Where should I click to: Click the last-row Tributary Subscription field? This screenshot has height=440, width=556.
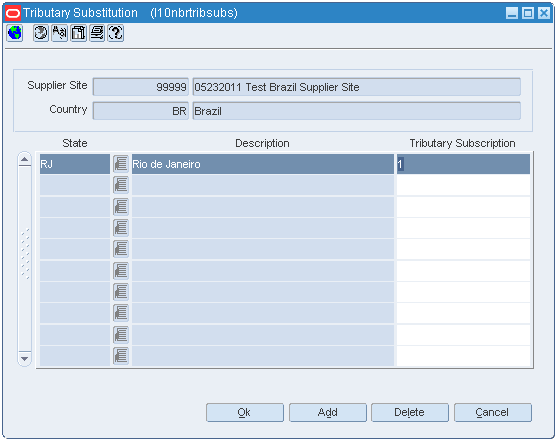[463, 356]
